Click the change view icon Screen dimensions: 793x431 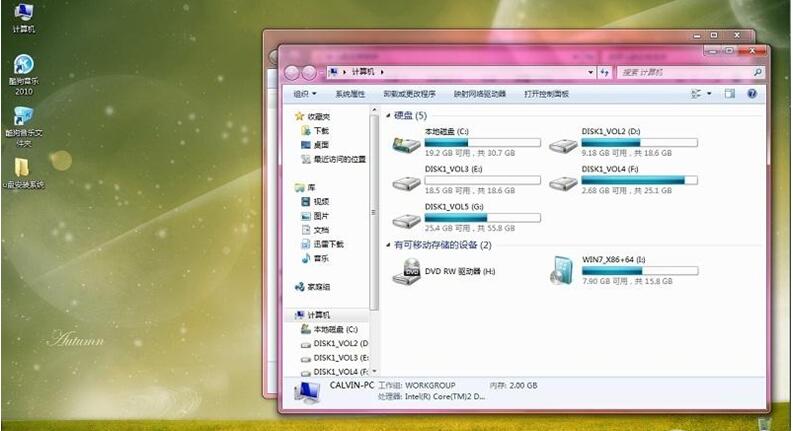tap(696, 94)
